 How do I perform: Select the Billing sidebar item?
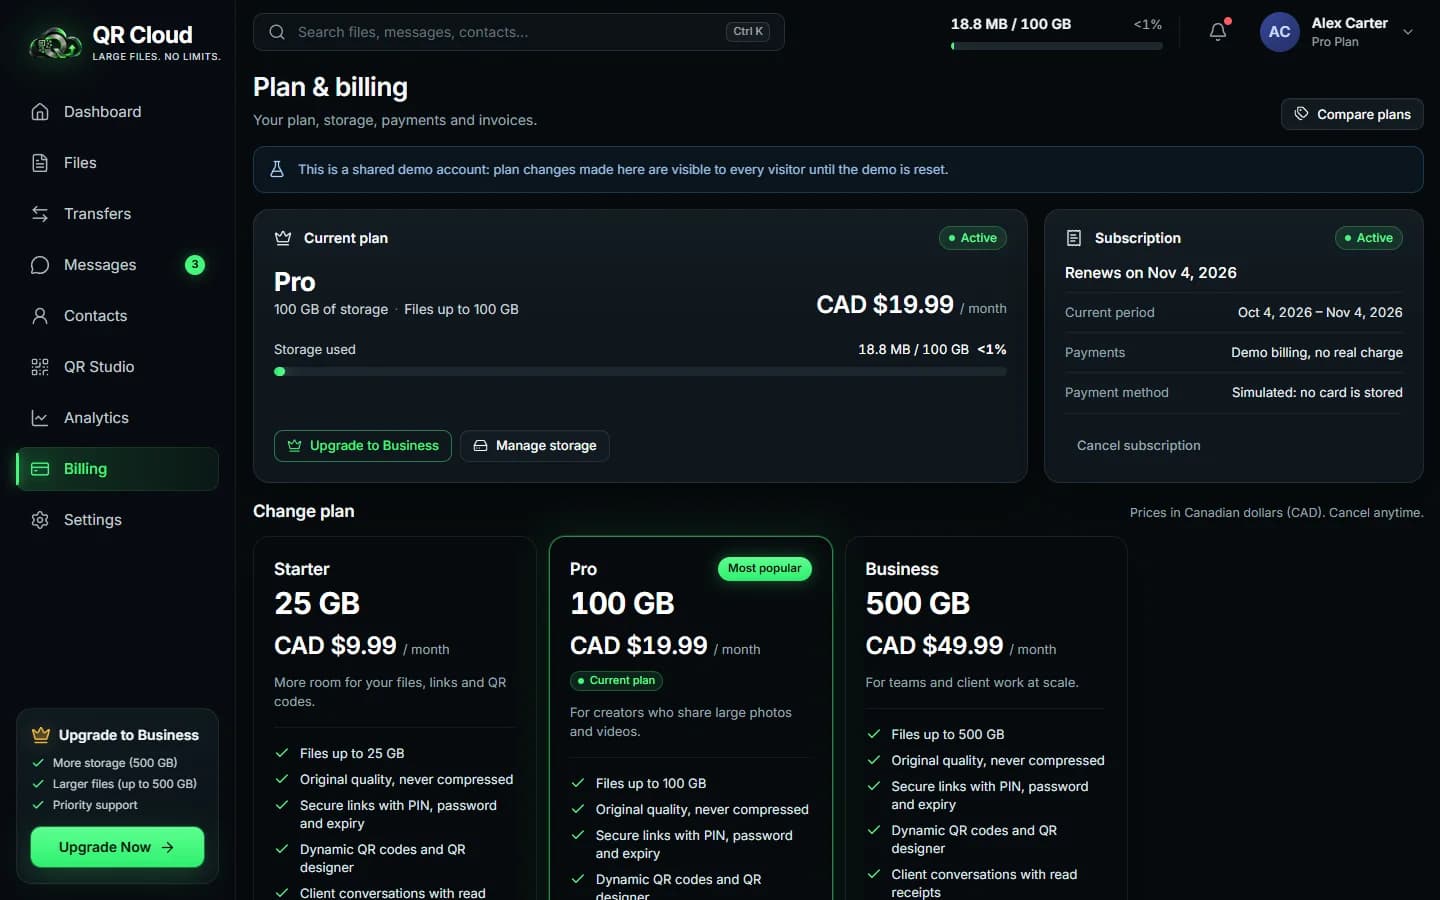(117, 469)
